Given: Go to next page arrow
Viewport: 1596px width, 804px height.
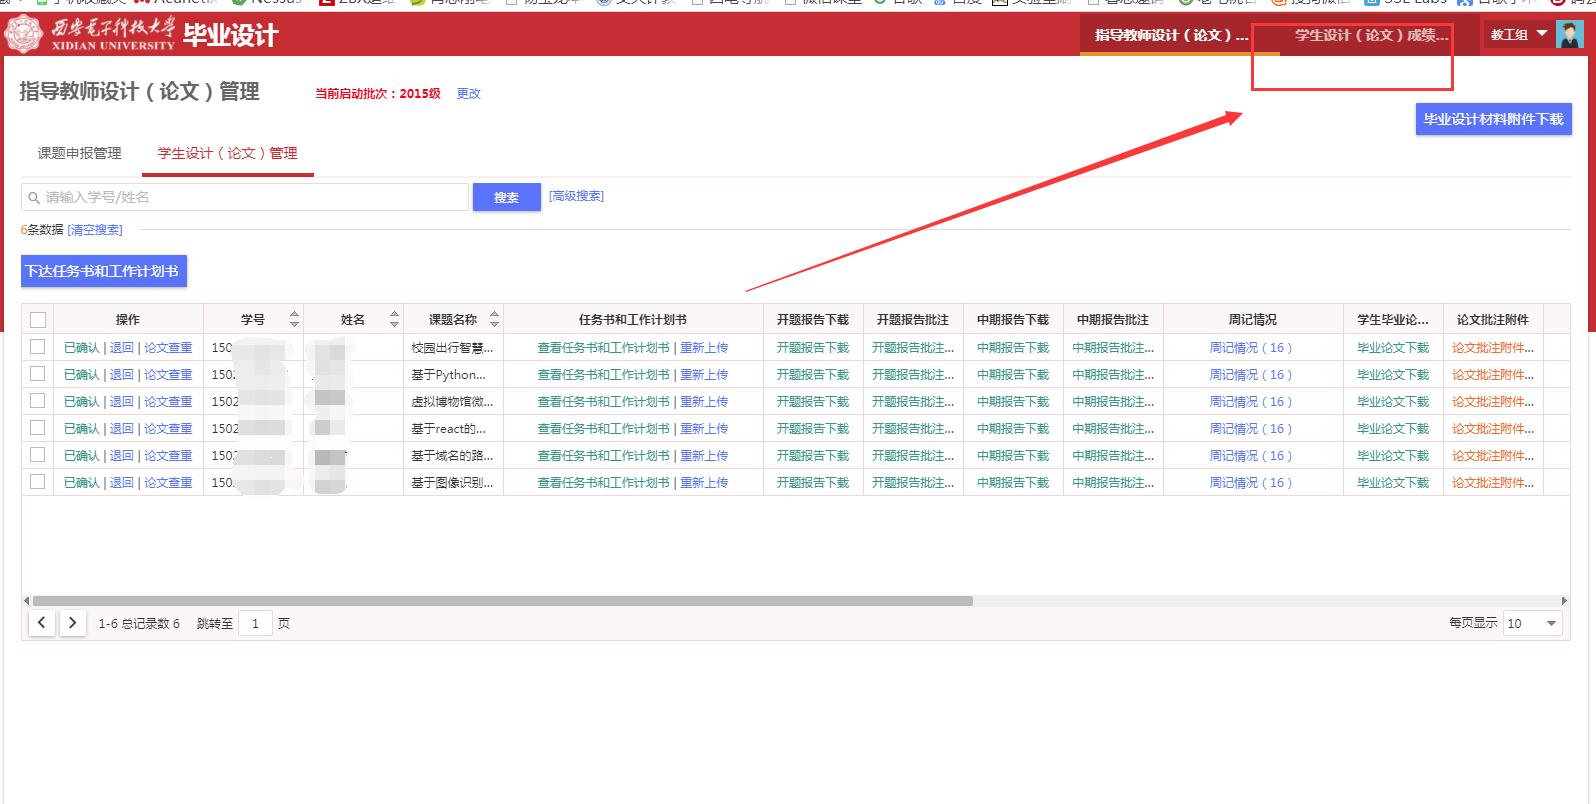Looking at the screenshot, I should 72,623.
